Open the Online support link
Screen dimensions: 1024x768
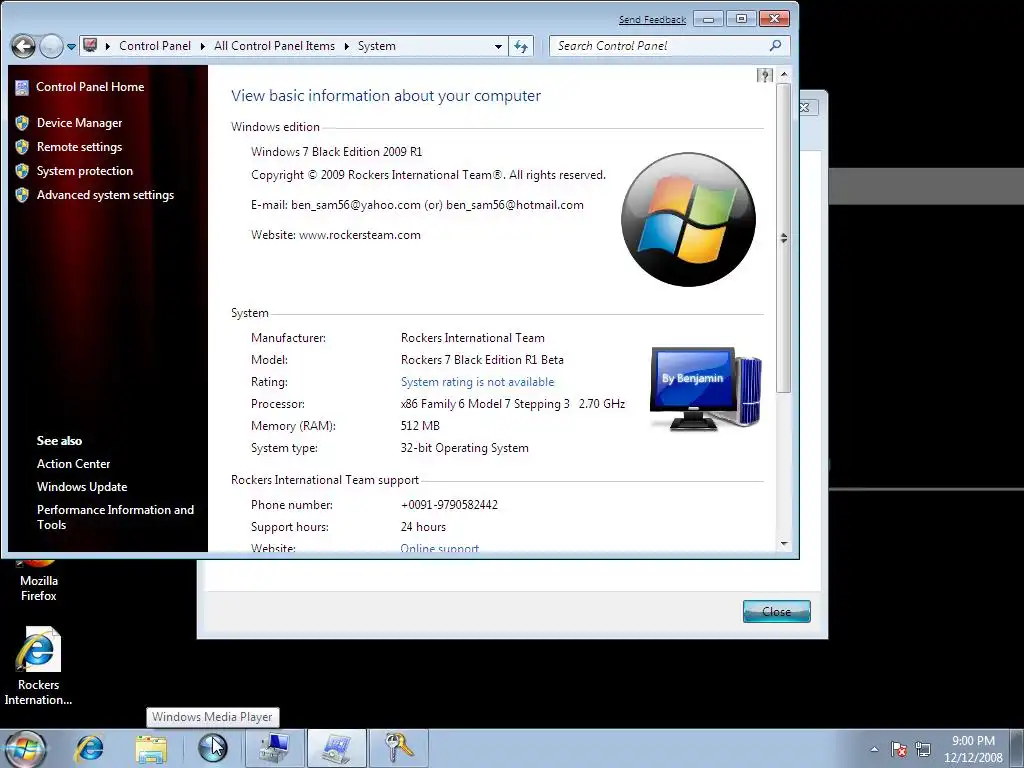coord(440,548)
